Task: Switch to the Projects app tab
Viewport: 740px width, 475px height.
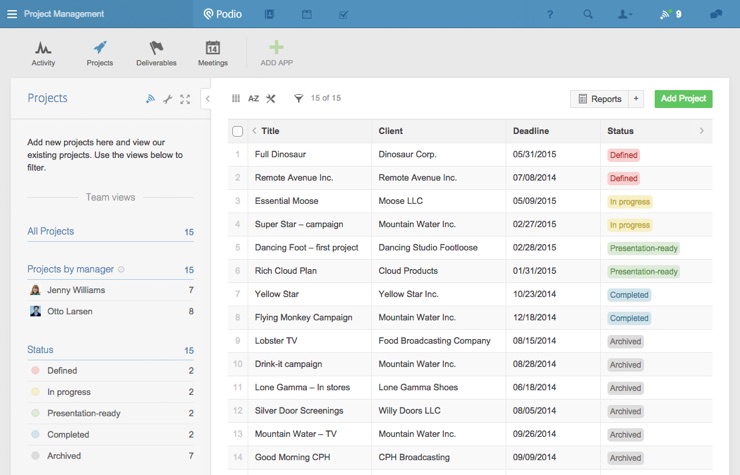Action: (99, 53)
